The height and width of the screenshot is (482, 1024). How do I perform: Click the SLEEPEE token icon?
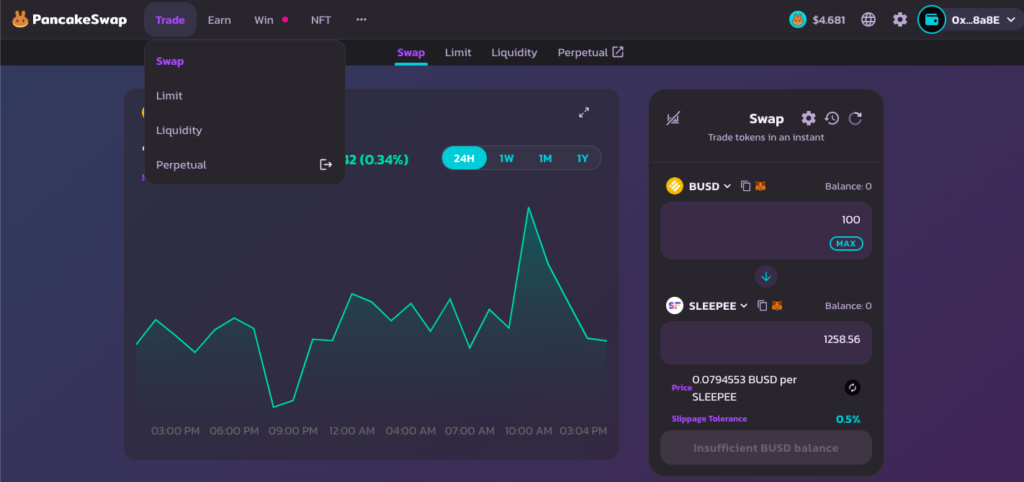[x=675, y=306]
